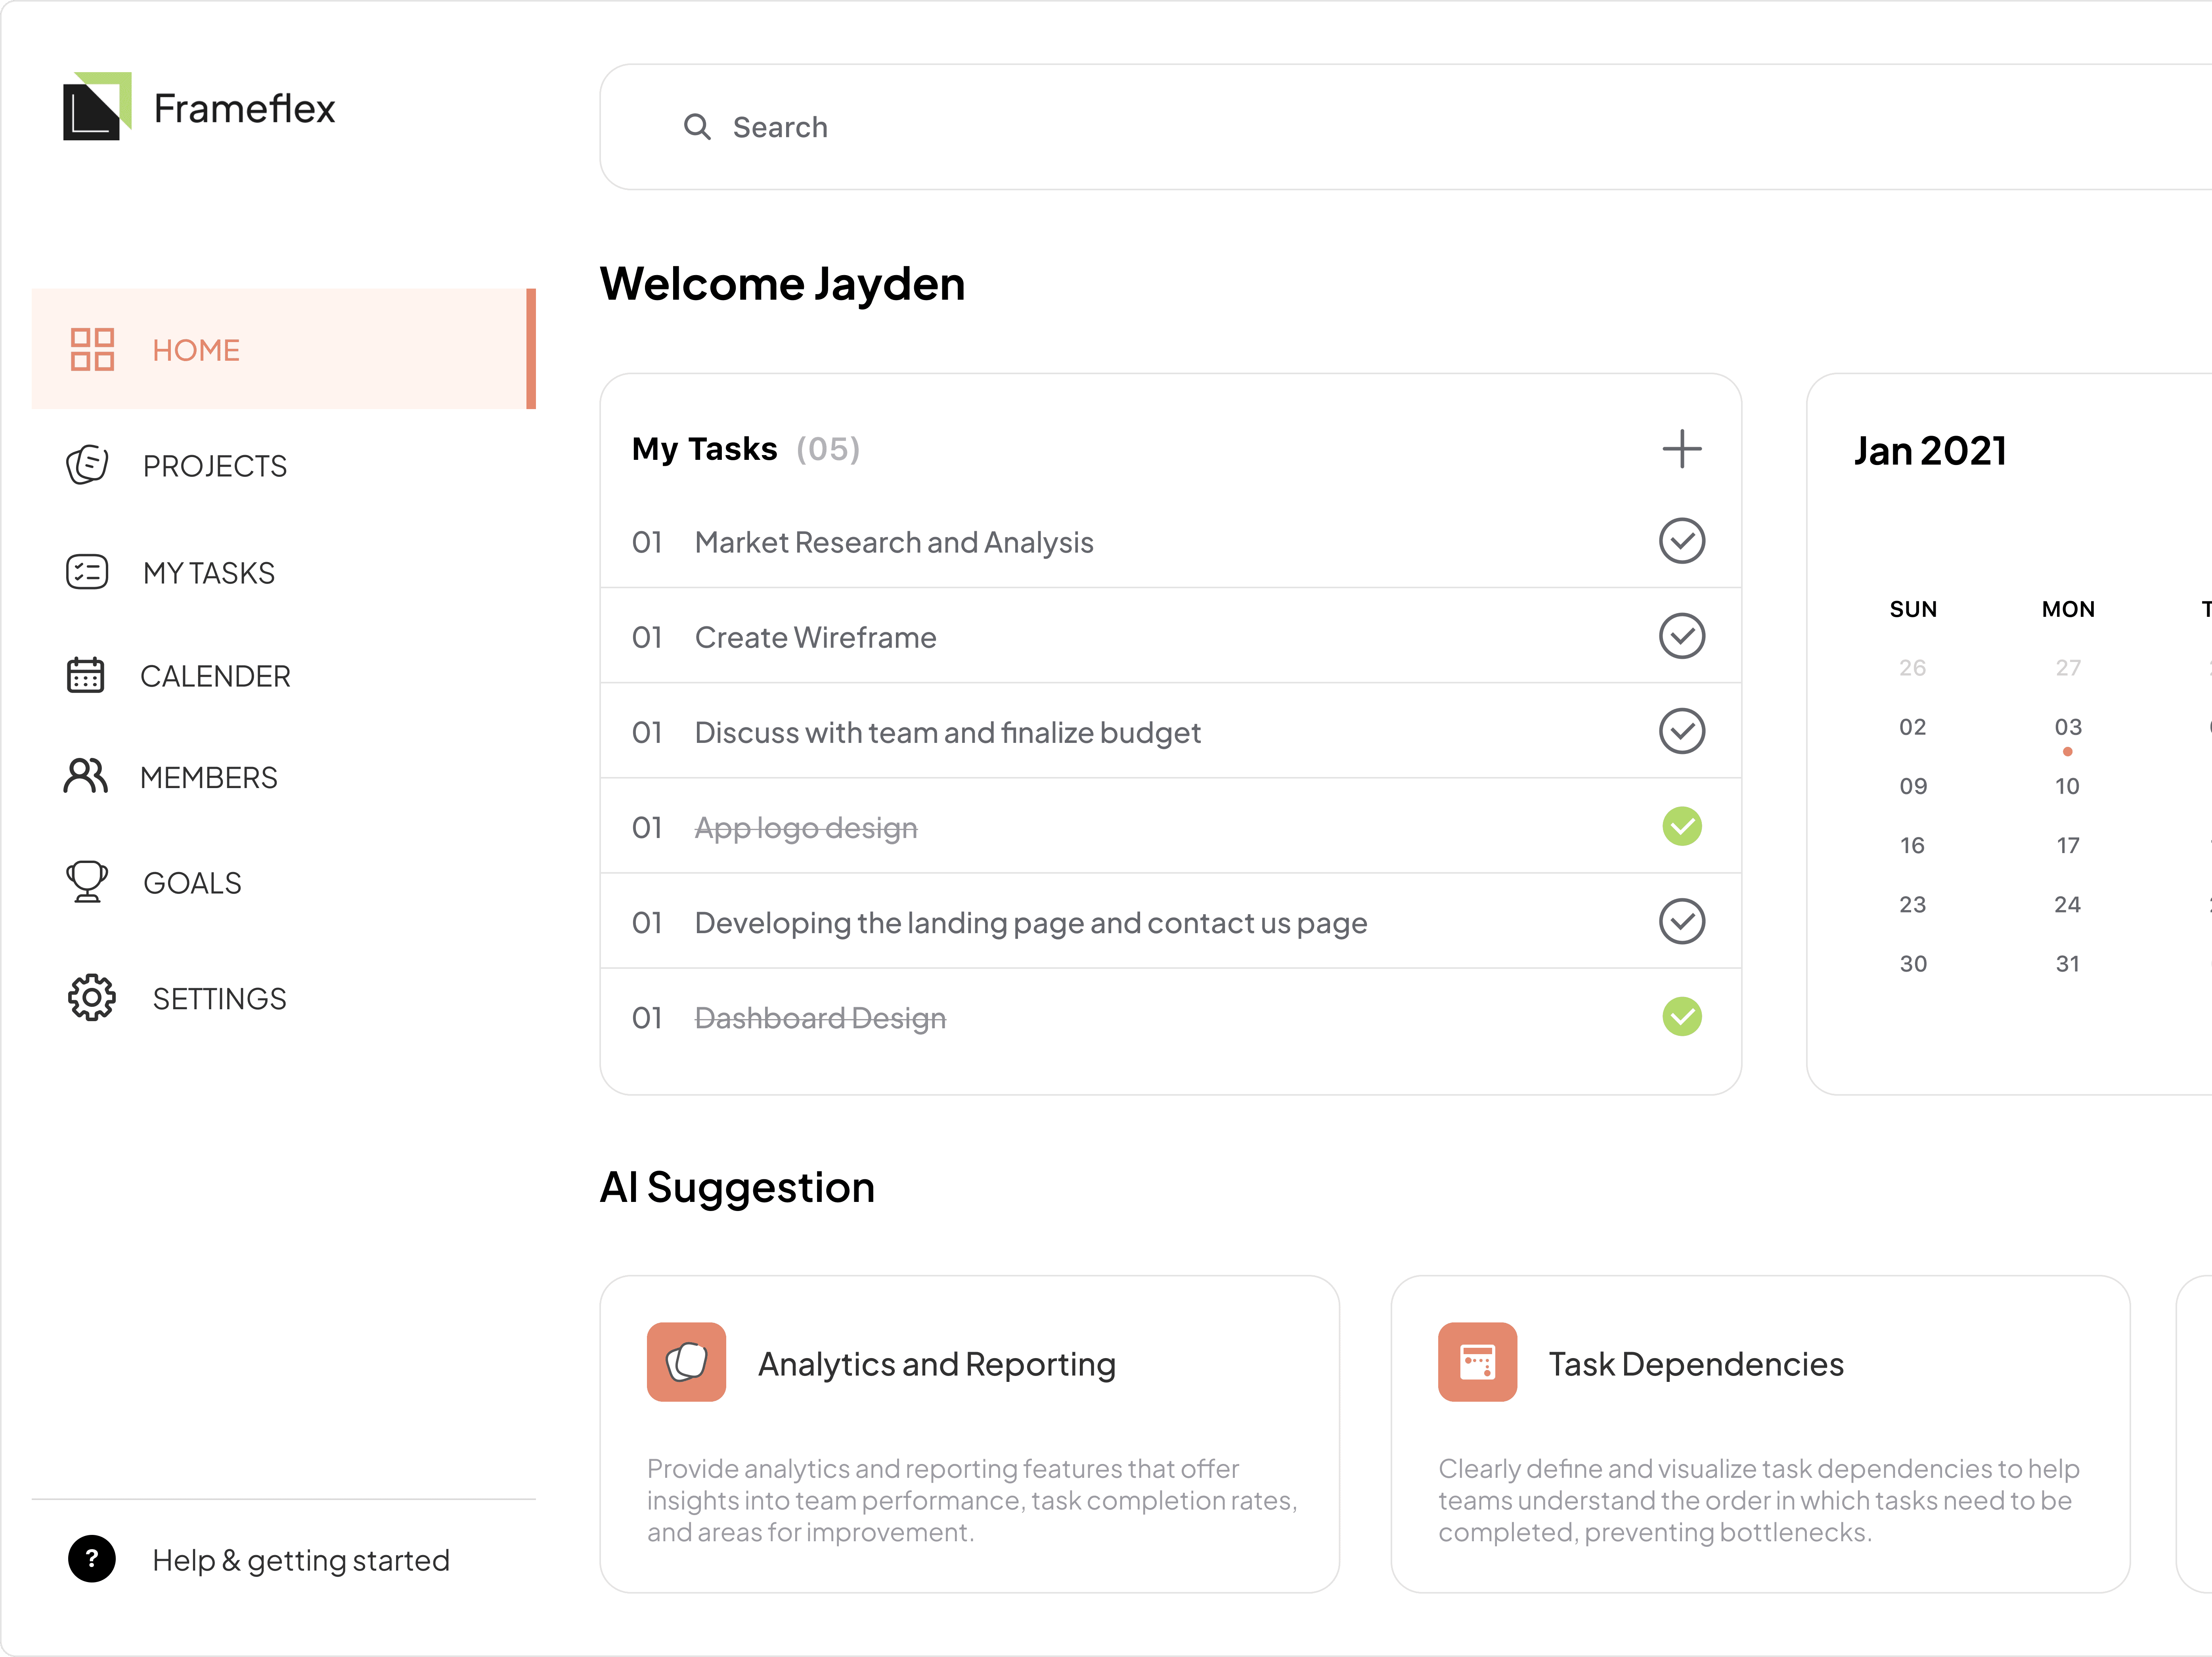Click the Help question mark icon
2212x1657 pixels.
pyautogui.click(x=92, y=1559)
